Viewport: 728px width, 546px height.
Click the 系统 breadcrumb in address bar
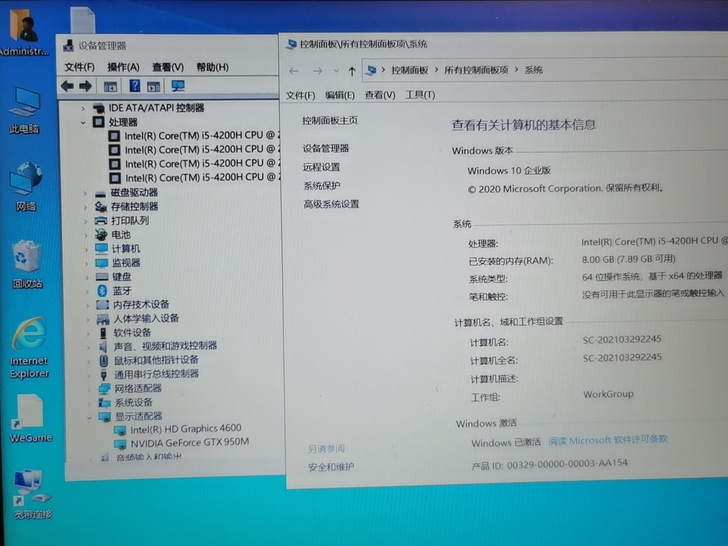coord(533,70)
